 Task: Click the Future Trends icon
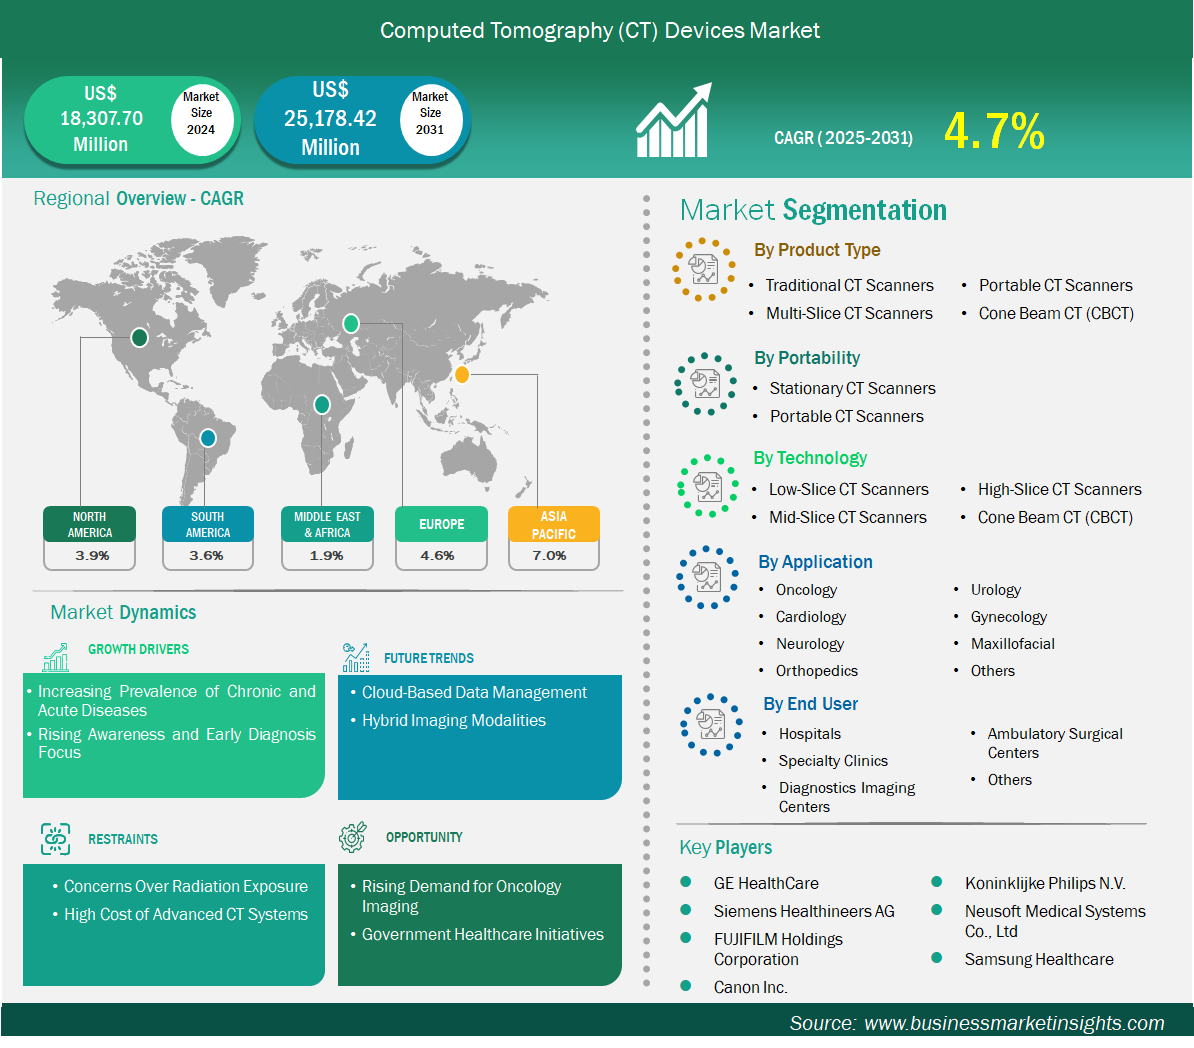tap(355, 657)
